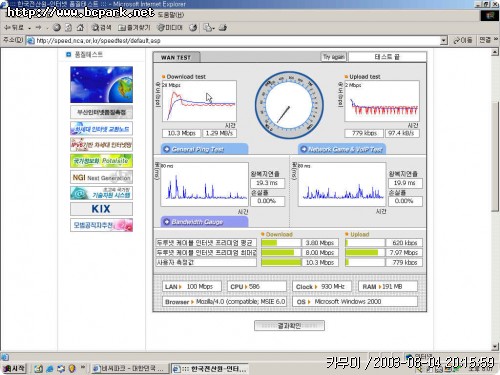Click the Back (뒤로) toolbar button
Viewport: 500px width, 375px height.
coord(14,28)
